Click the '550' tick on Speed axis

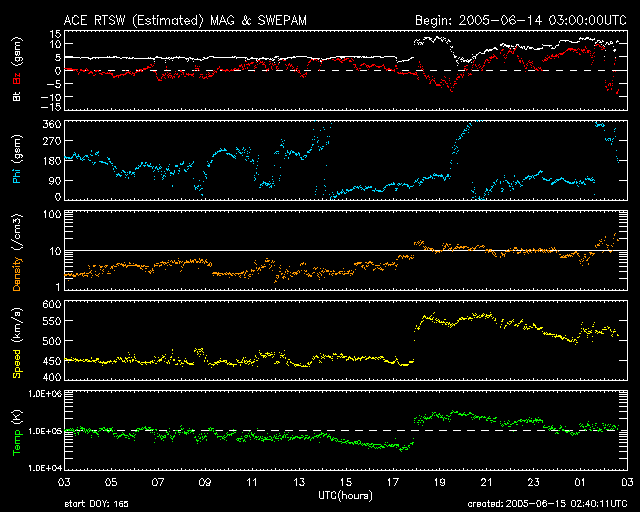click(52, 321)
